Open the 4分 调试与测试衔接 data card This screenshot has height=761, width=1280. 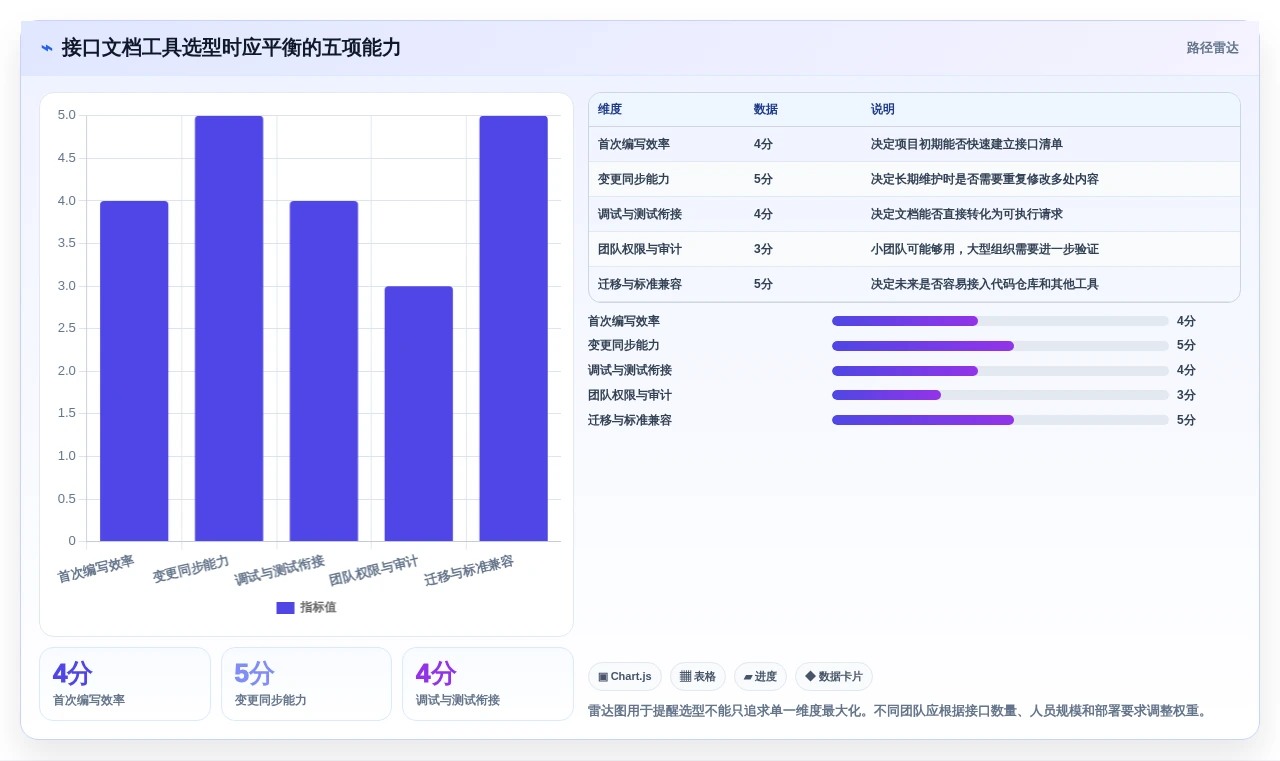point(488,684)
